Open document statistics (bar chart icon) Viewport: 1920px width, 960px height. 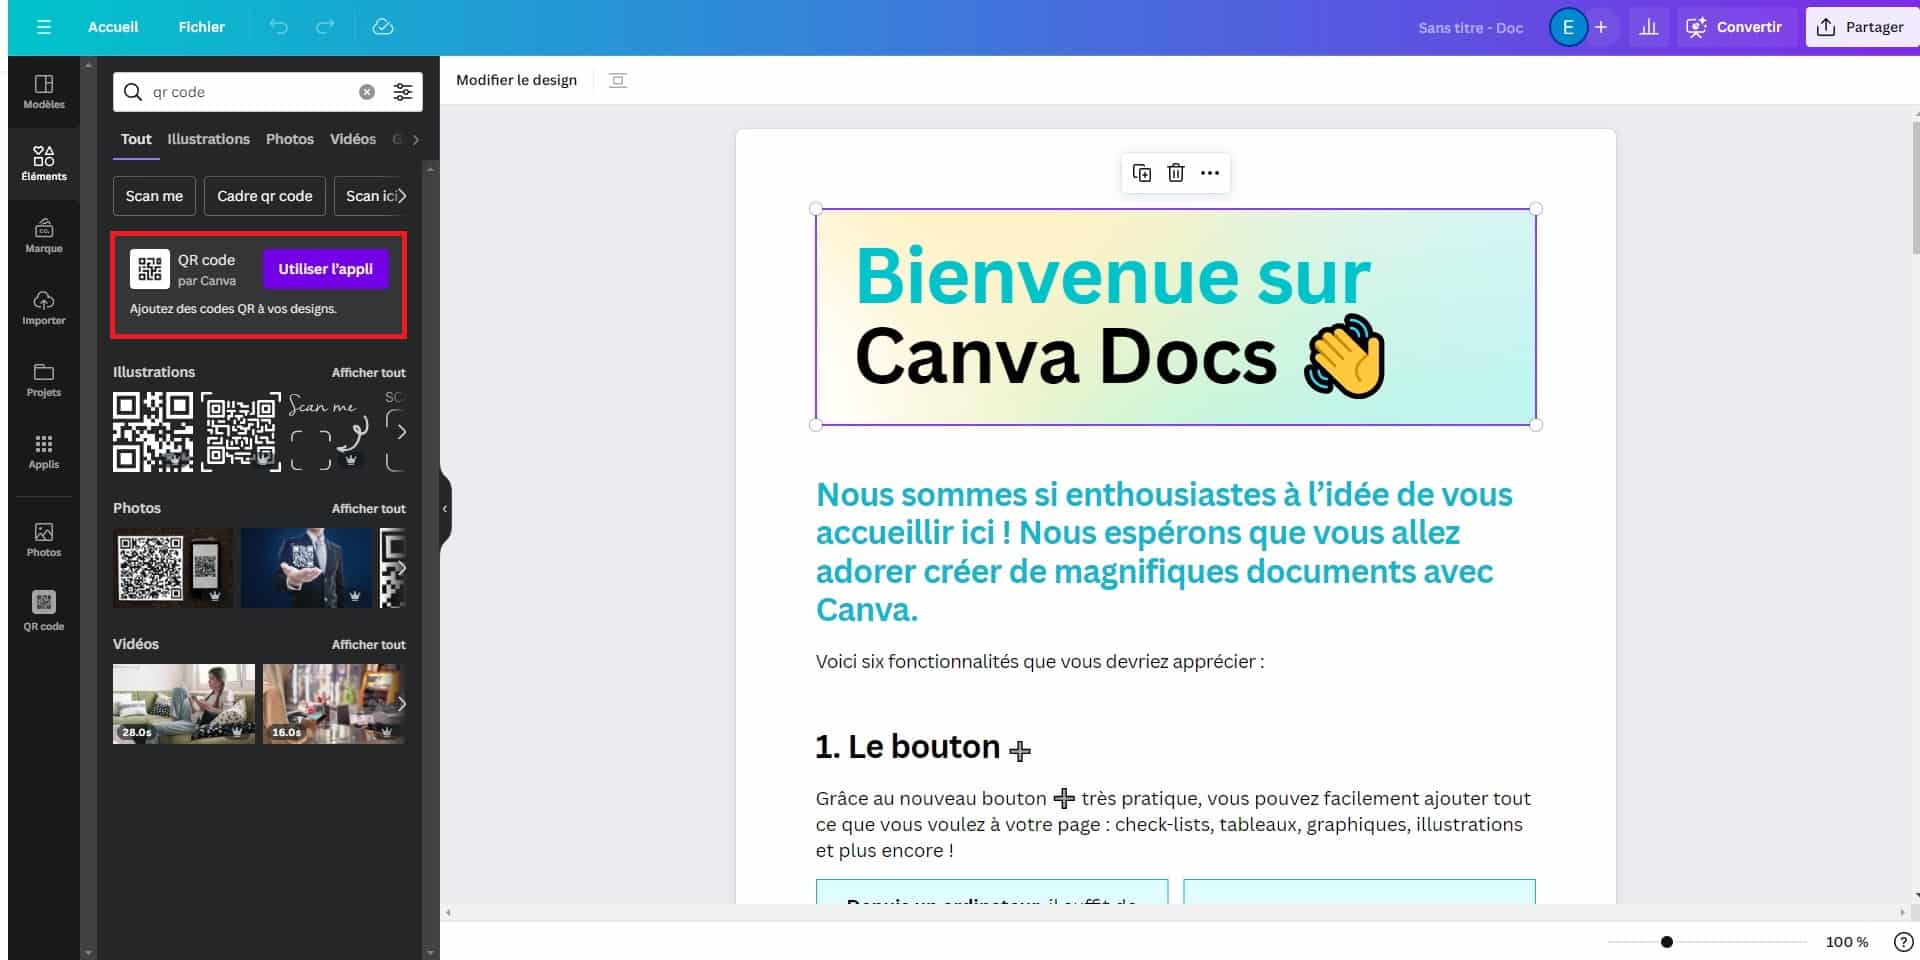(x=1650, y=27)
